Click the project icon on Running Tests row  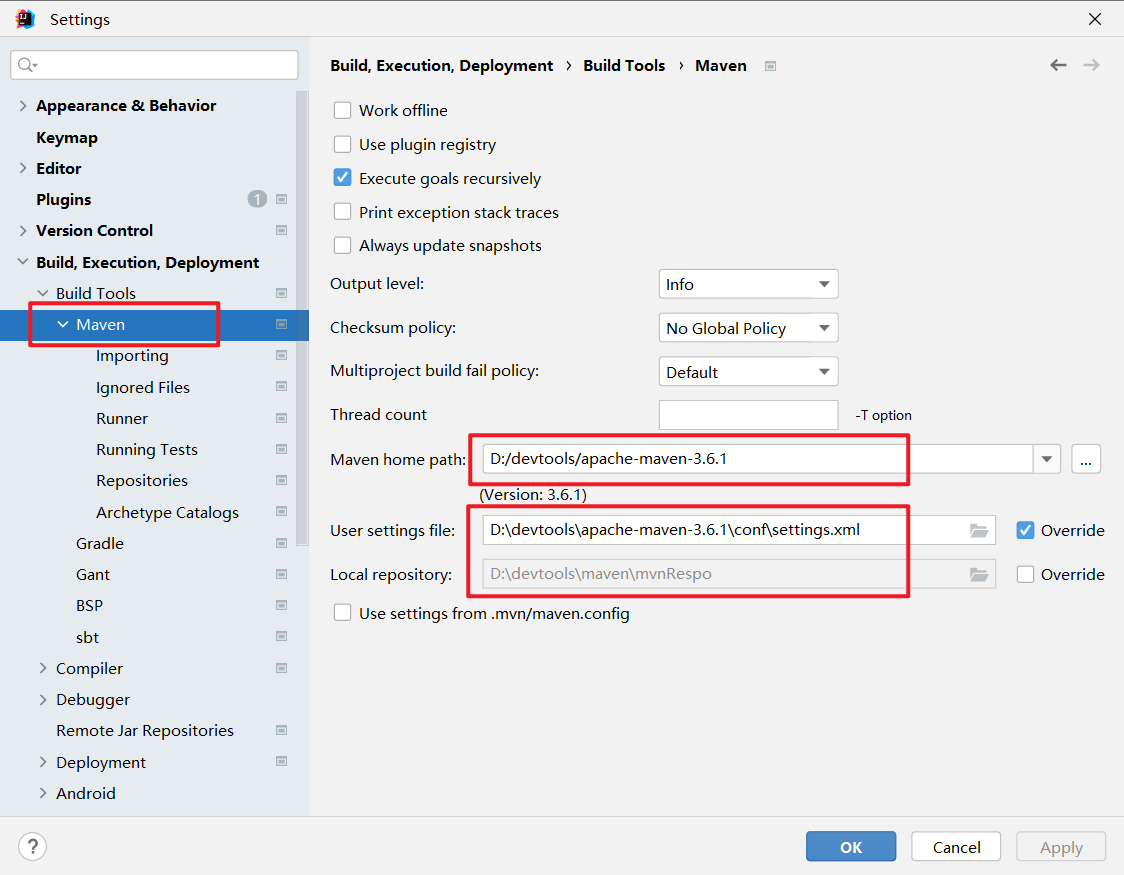pos(282,449)
